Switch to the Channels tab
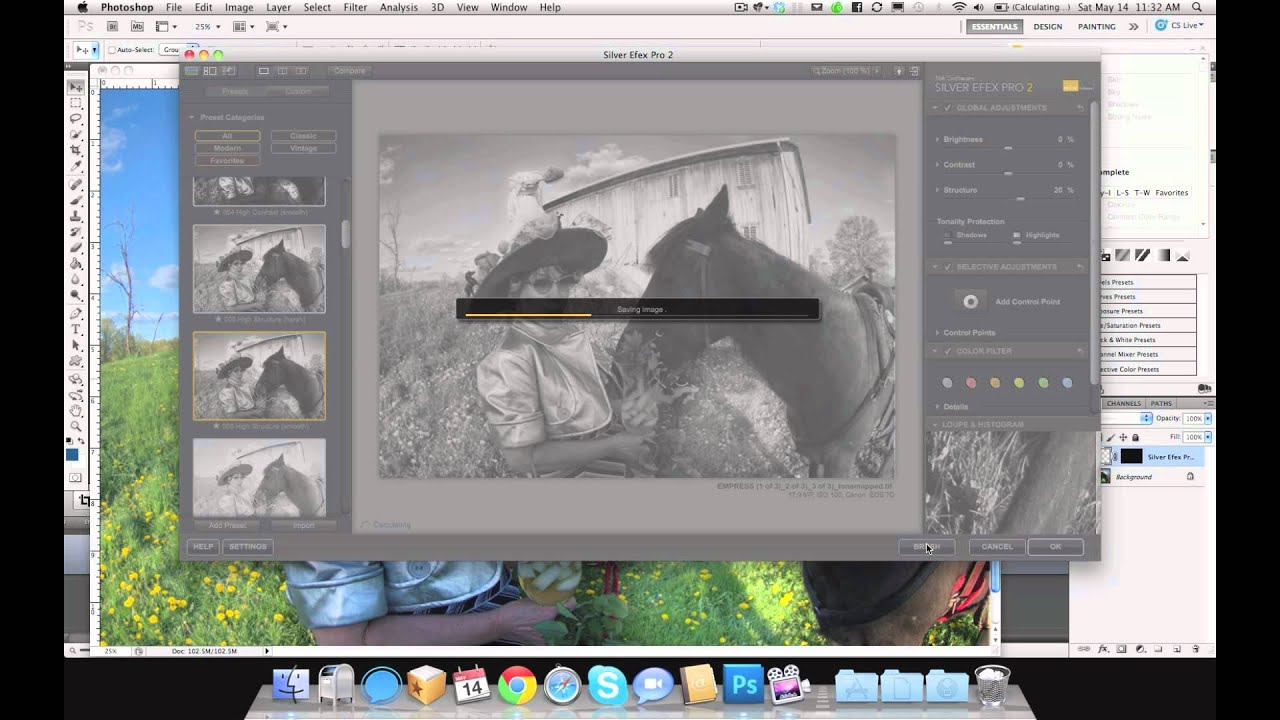Screen dimensions: 1280x720 pos(1124,403)
